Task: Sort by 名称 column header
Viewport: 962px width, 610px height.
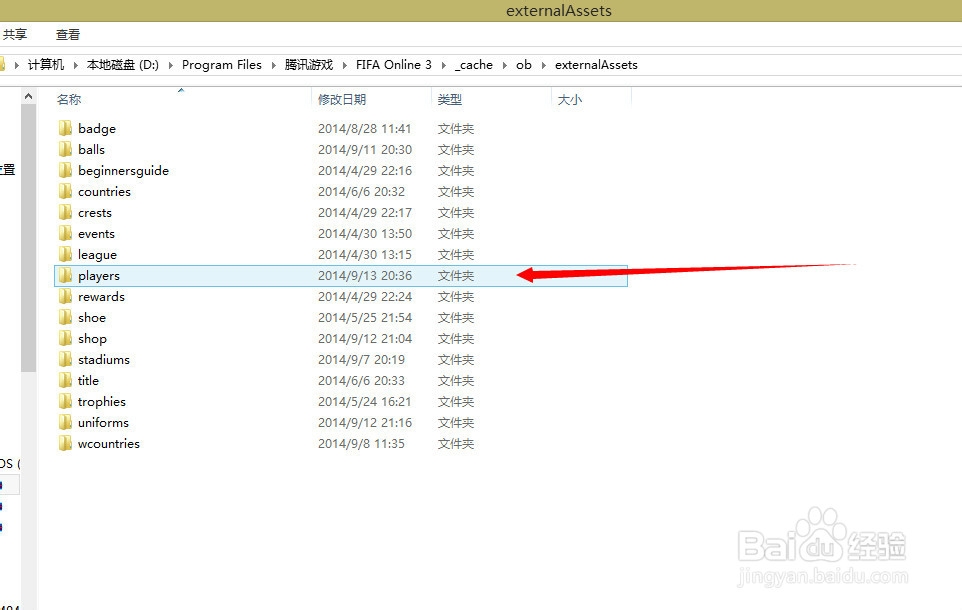Action: click(69, 99)
